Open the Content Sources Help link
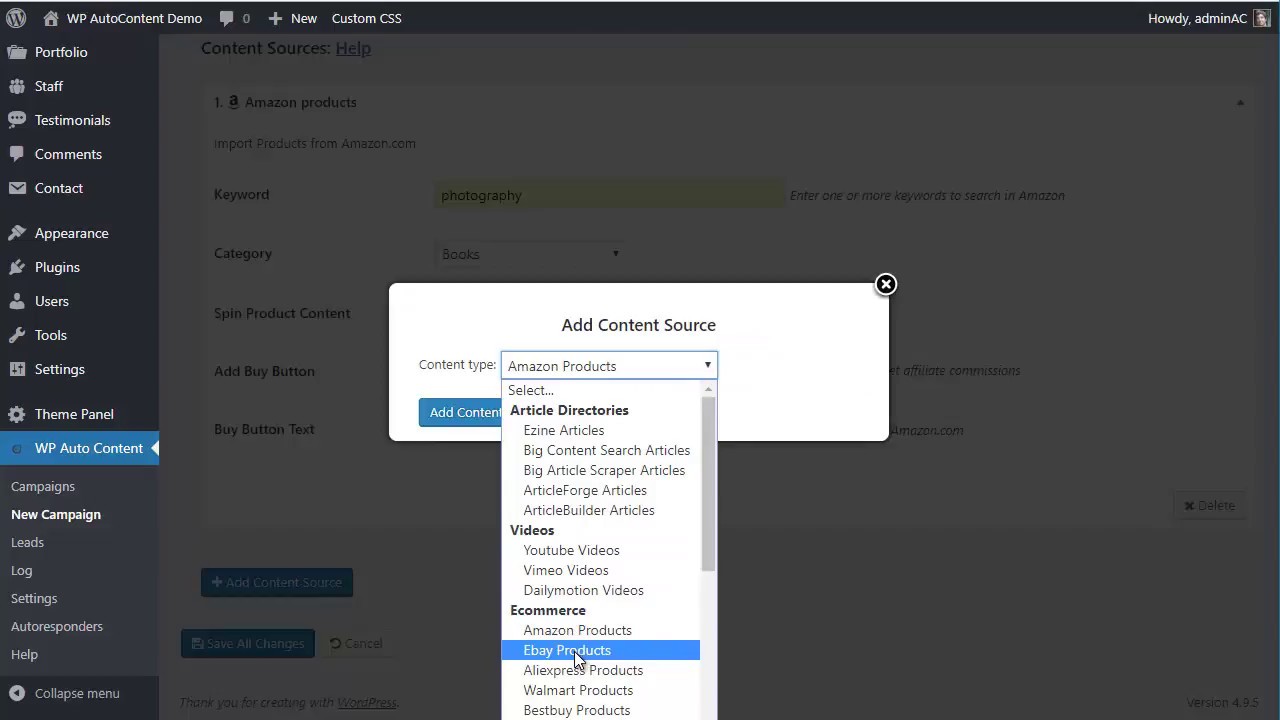The width and height of the screenshot is (1280, 720). (x=353, y=48)
